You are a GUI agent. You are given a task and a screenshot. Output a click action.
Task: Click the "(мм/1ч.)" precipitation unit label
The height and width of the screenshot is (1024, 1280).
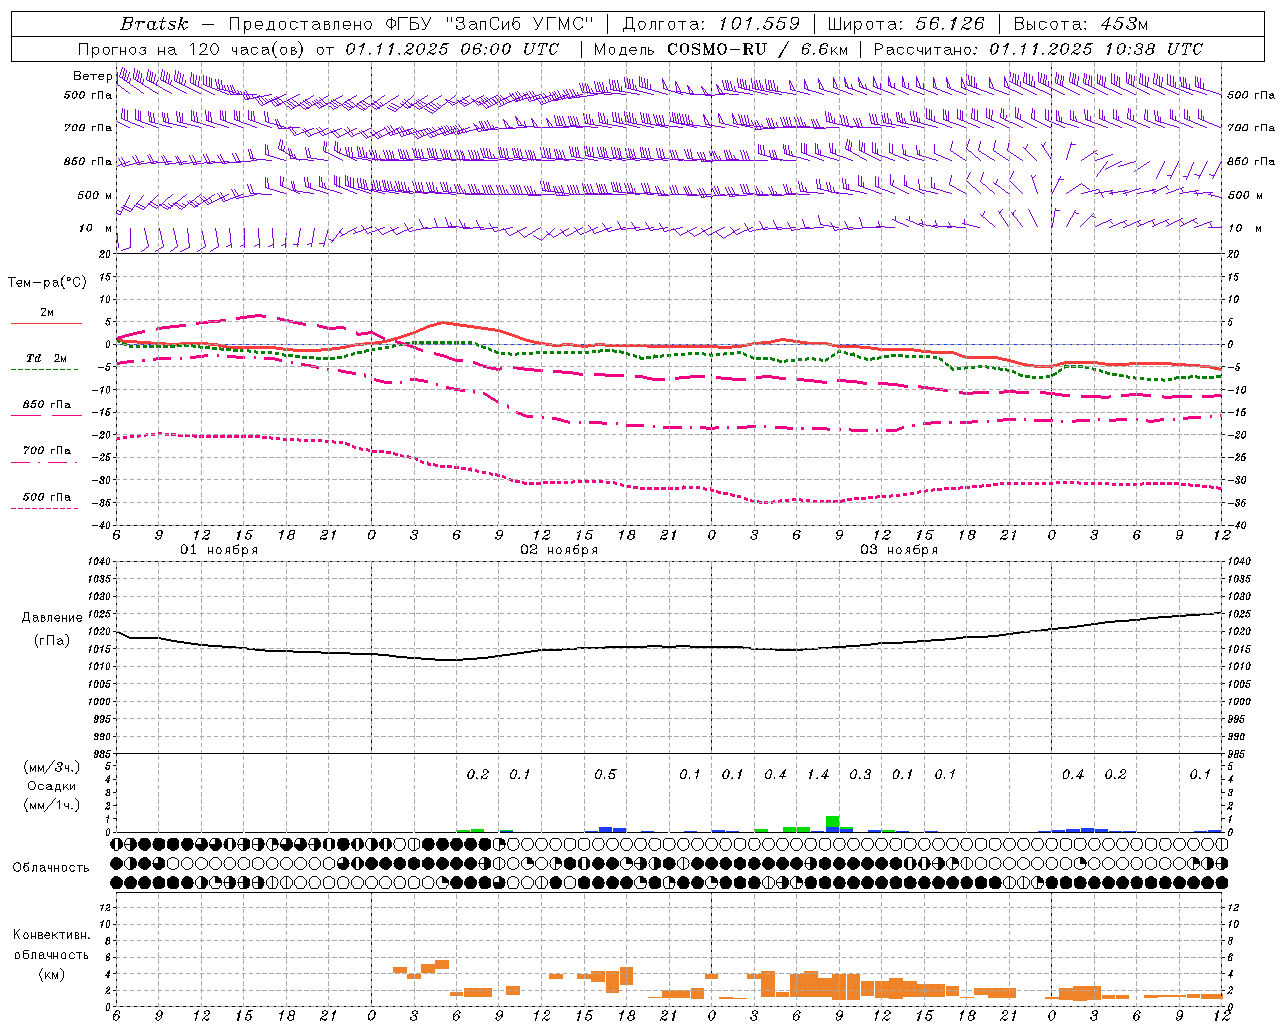[52, 805]
